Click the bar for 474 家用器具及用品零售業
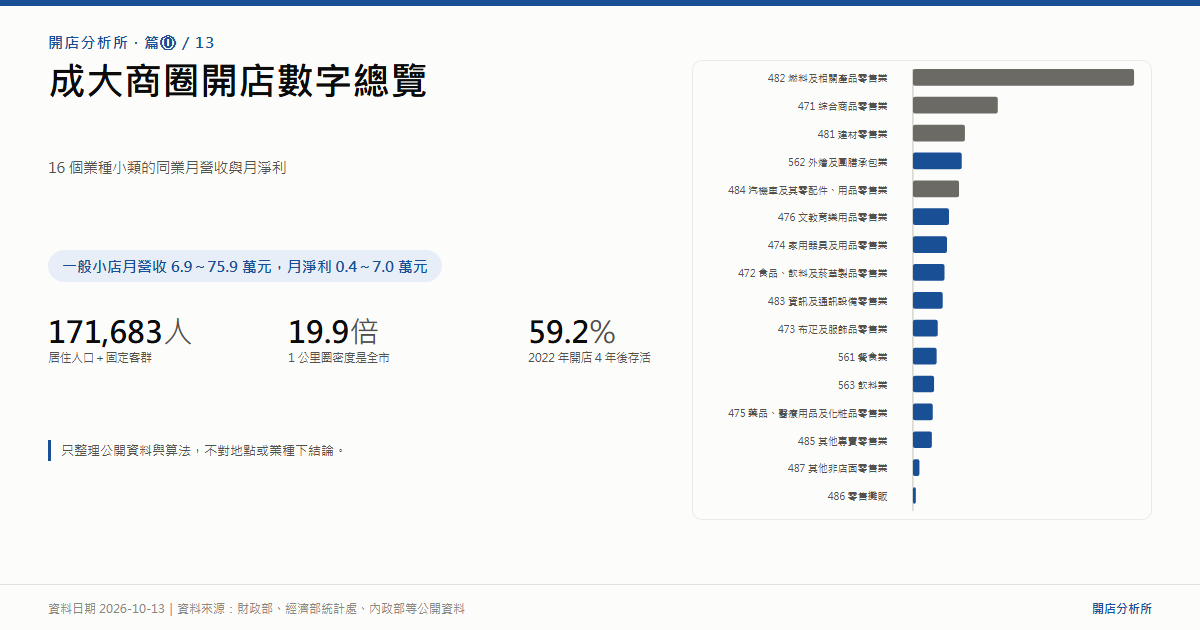Screen dimensions: 1200x630 930,245
